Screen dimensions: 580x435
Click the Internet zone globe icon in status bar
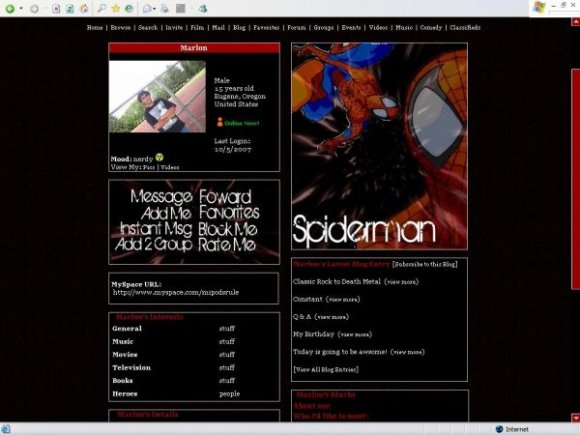499,429
